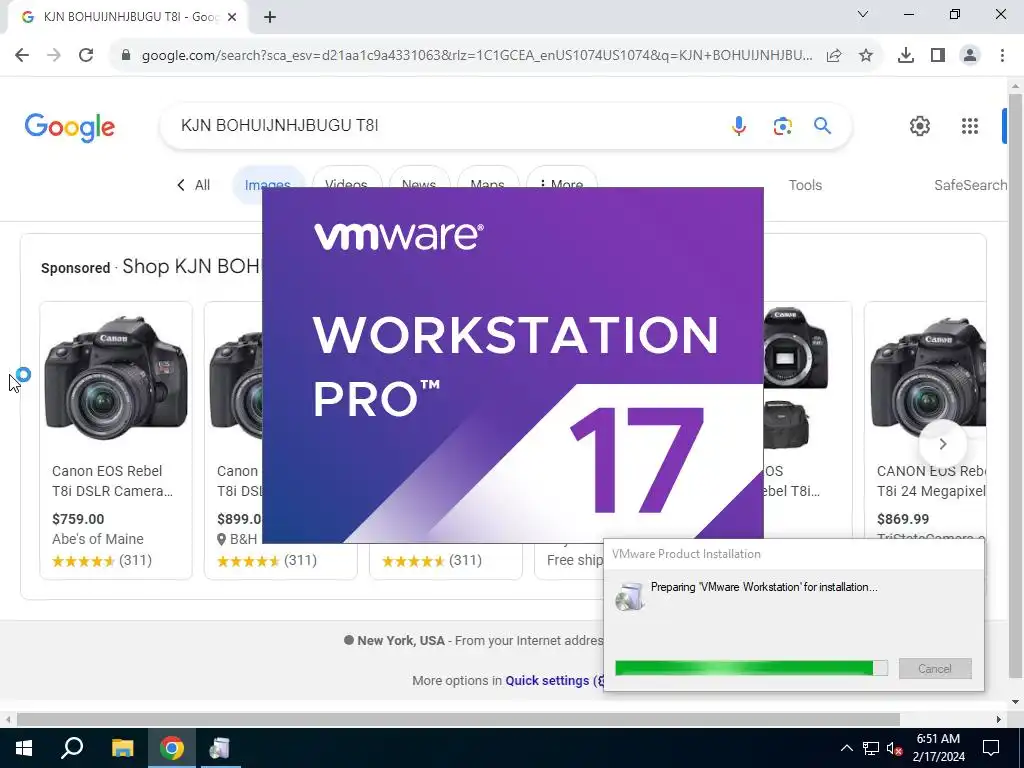Toggle the Chrome side panel icon

[938, 56]
